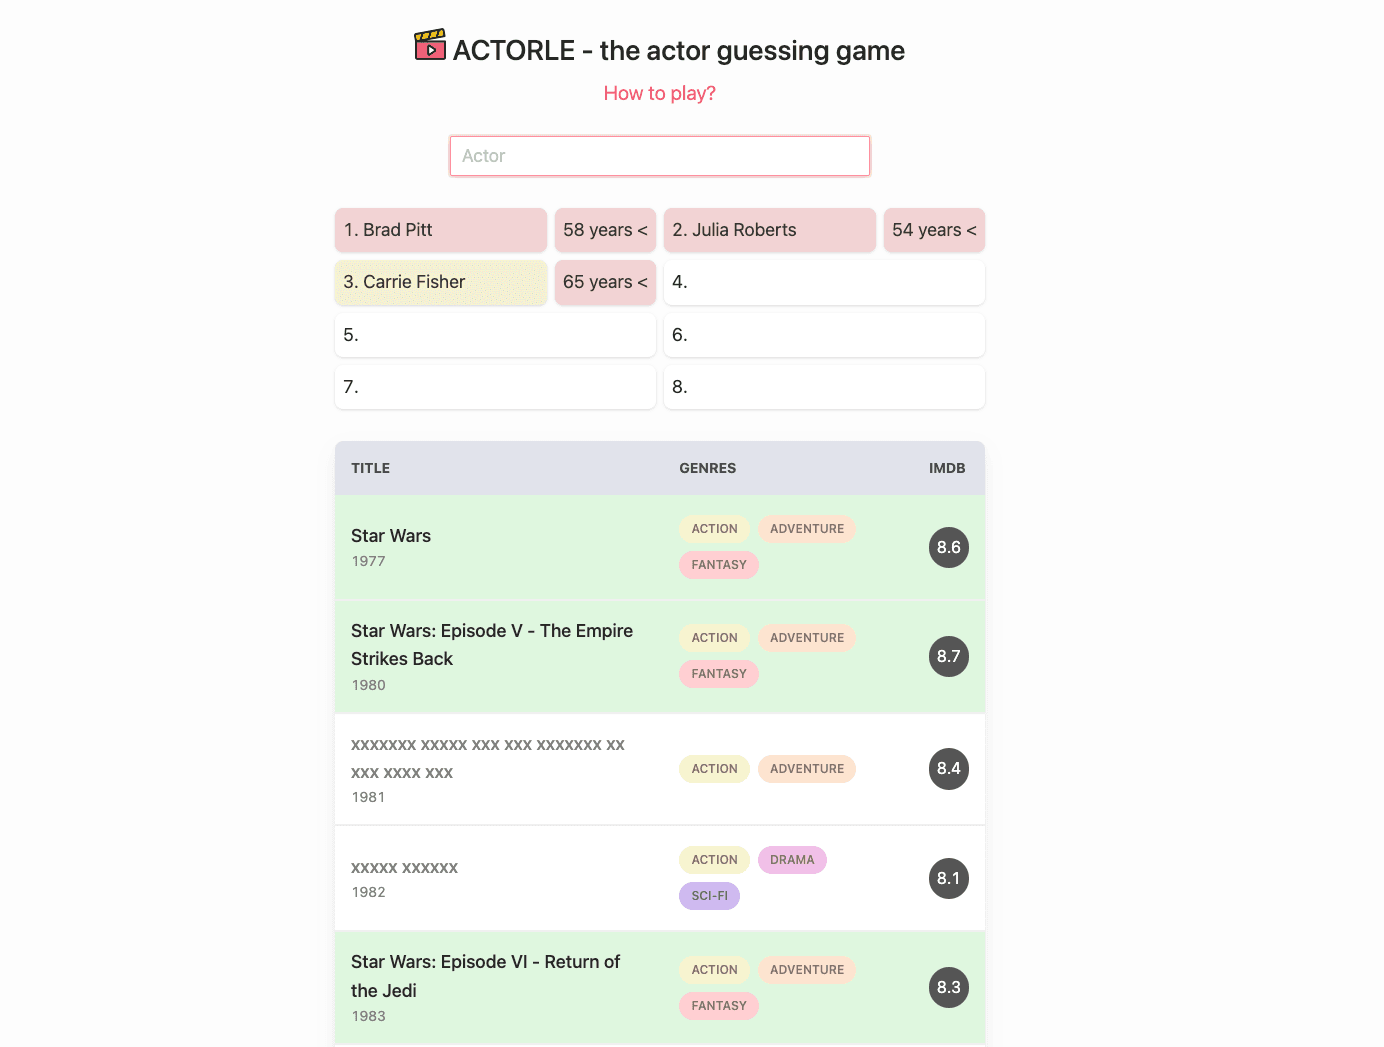Image resolution: width=1384 pixels, height=1047 pixels.
Task: Click the 8.6 IMDB rating badge
Action: tap(948, 547)
